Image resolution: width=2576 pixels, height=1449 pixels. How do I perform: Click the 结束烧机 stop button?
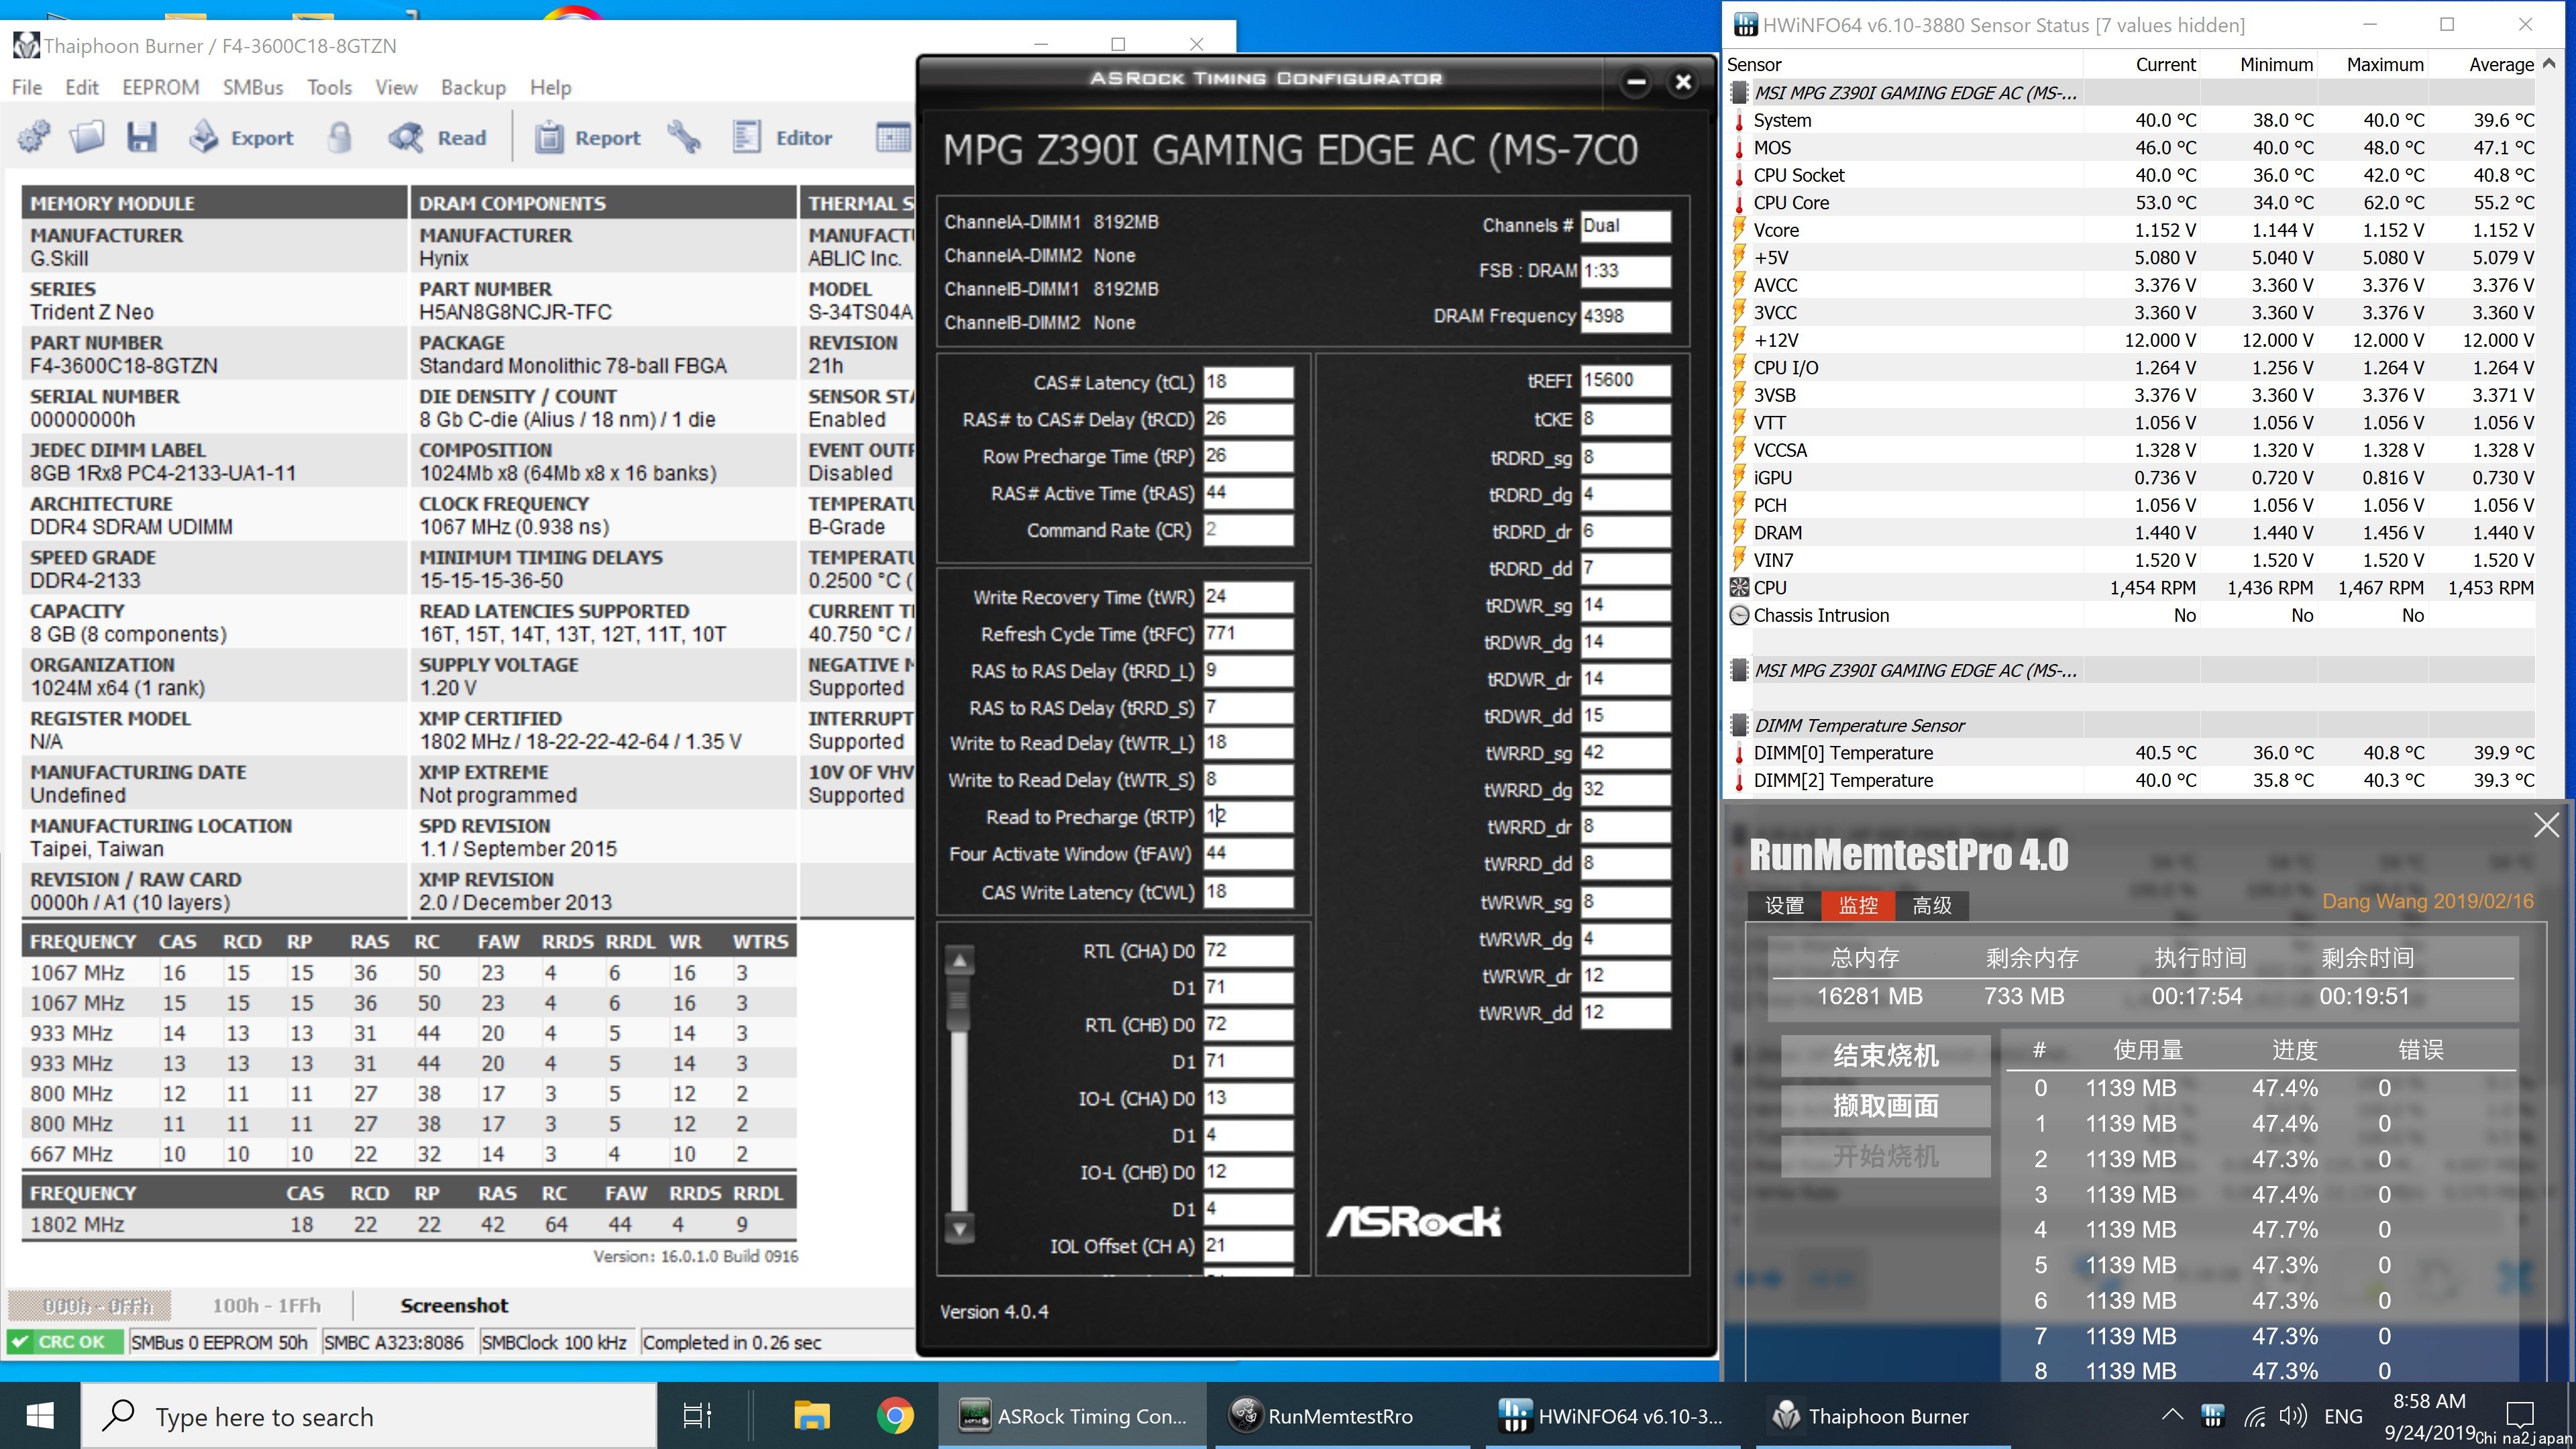point(1885,1055)
